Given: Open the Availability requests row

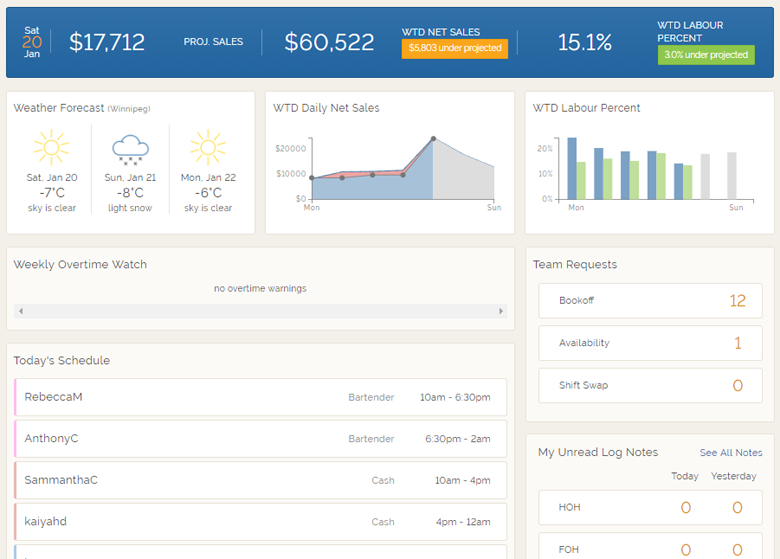Looking at the screenshot, I should pyautogui.click(x=650, y=343).
